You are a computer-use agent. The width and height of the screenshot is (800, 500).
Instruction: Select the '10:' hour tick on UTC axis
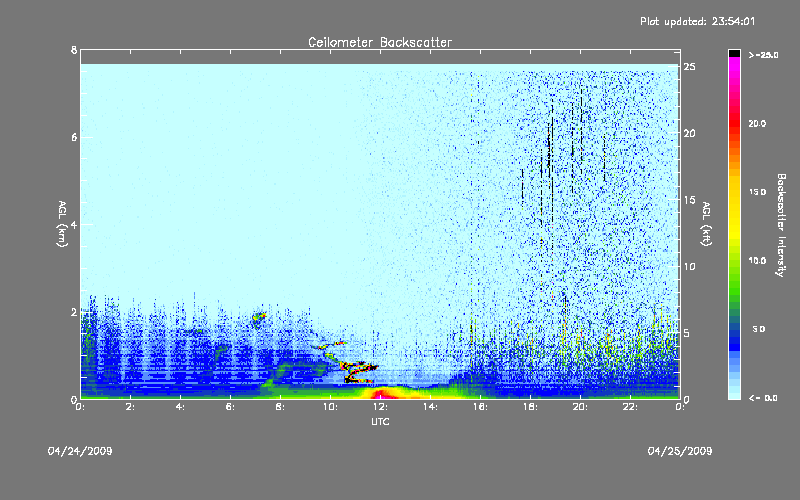(330, 407)
